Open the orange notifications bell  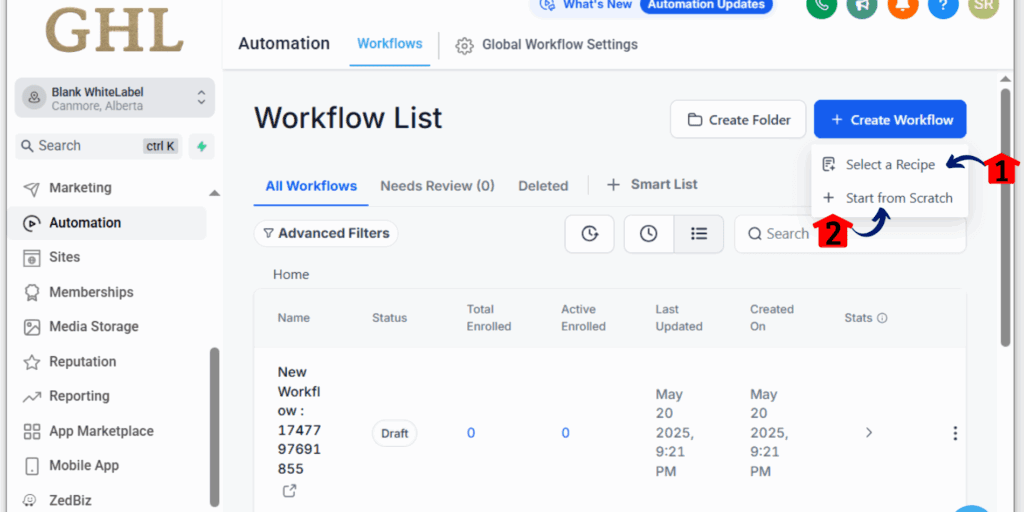pos(903,5)
